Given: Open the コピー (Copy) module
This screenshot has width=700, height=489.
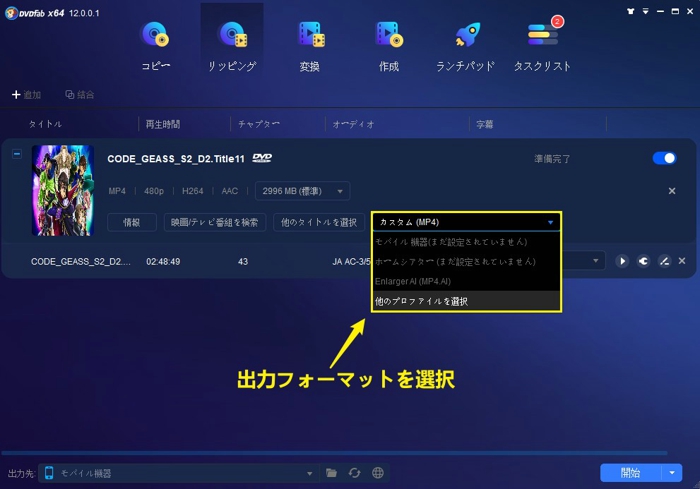Looking at the screenshot, I should 157,45.
